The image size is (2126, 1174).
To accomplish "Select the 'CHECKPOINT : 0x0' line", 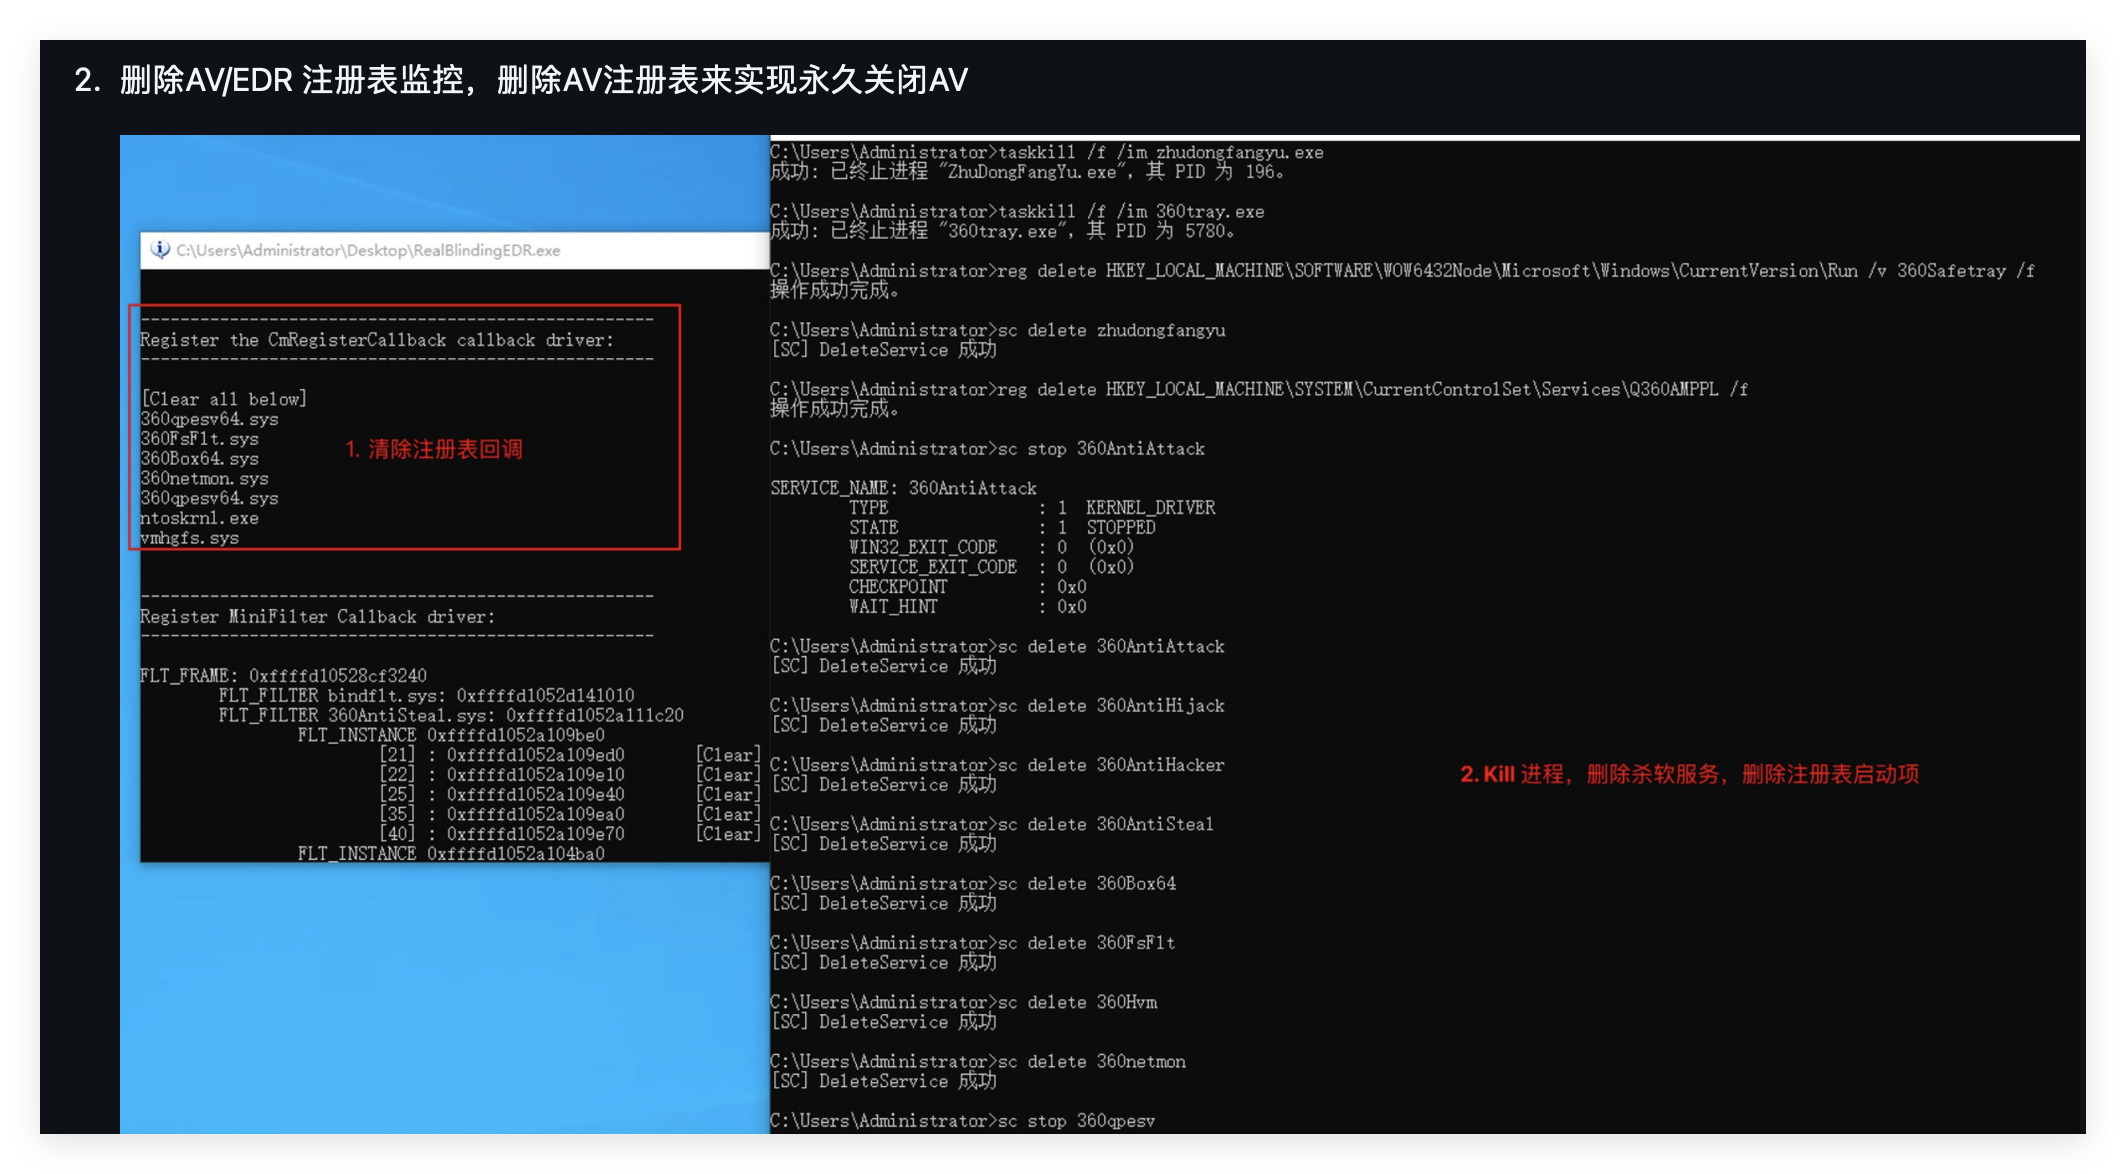I will click(968, 587).
